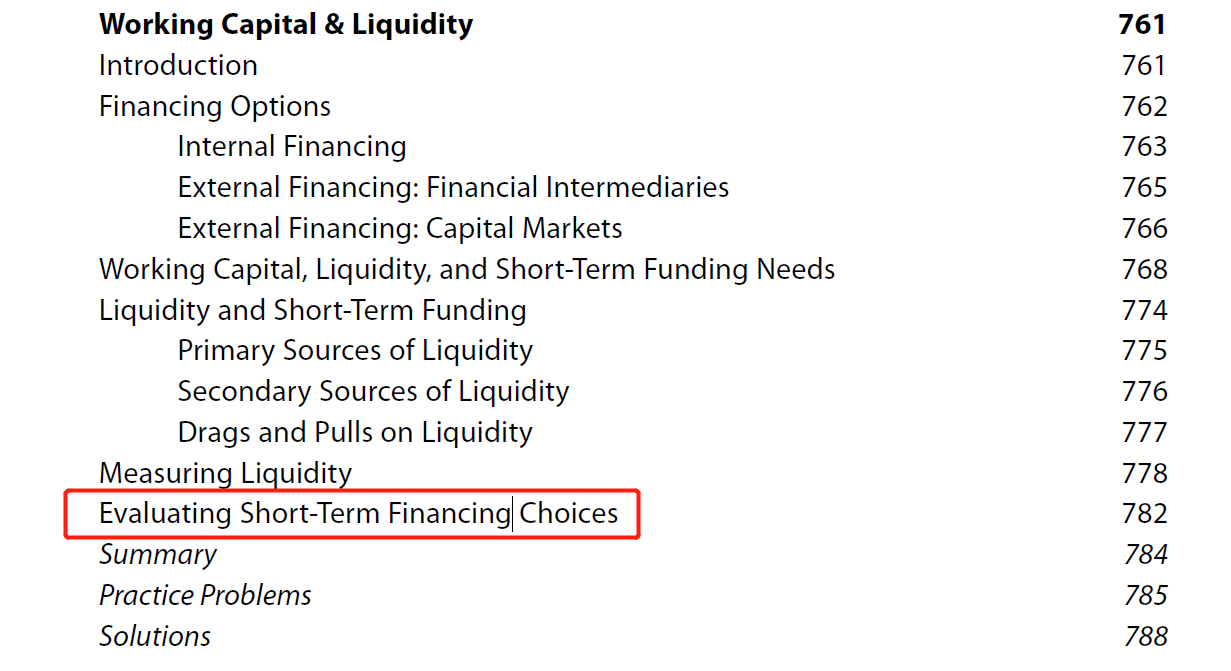1231x671 pixels.
Task: Select Secondary Sources of Liquidity
Action: pyautogui.click(x=373, y=392)
